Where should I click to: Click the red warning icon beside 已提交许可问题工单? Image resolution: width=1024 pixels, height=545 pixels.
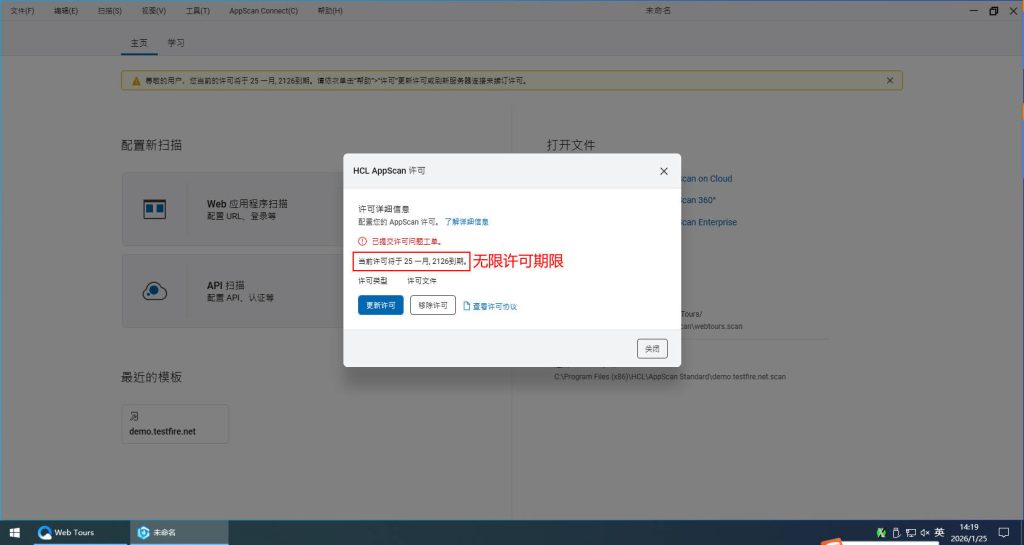[363, 242]
